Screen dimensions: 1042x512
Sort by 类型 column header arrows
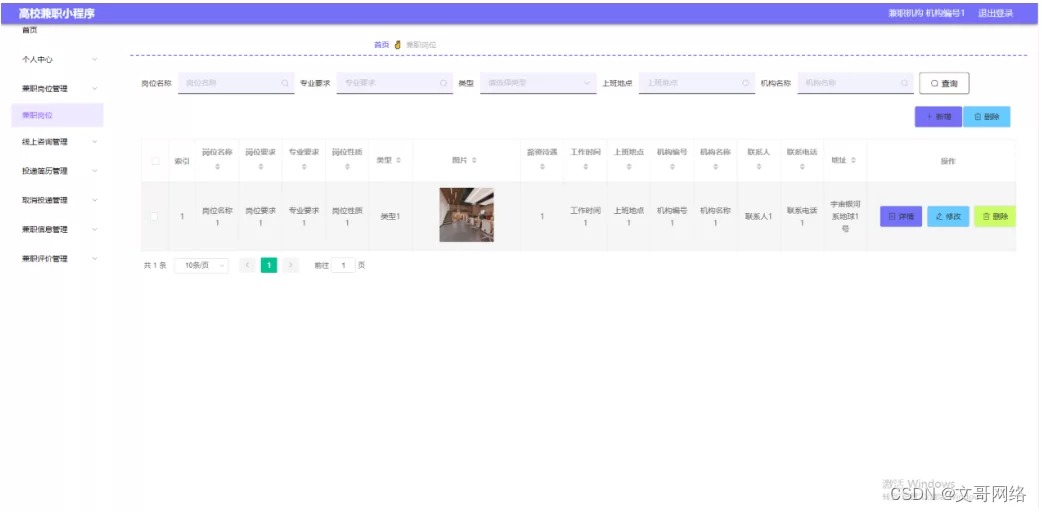coord(398,160)
